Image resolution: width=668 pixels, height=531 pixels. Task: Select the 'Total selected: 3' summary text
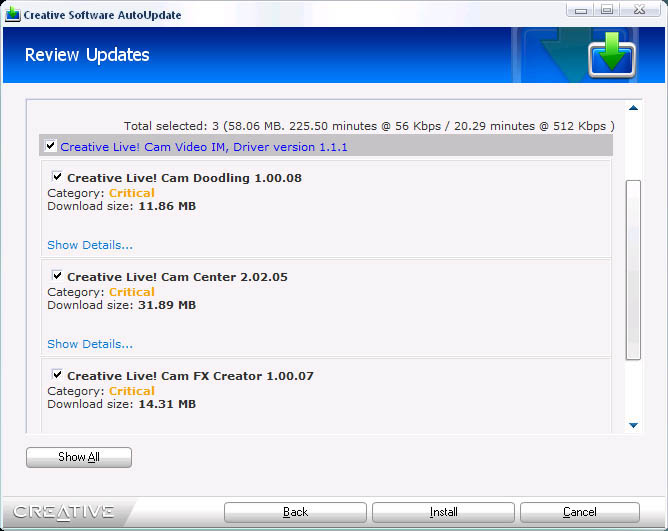369,126
